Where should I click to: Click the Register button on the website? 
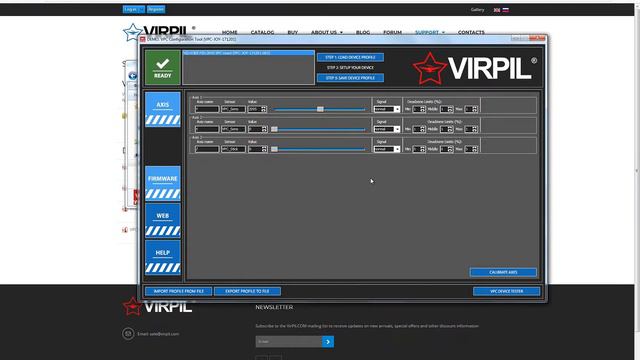156,9
